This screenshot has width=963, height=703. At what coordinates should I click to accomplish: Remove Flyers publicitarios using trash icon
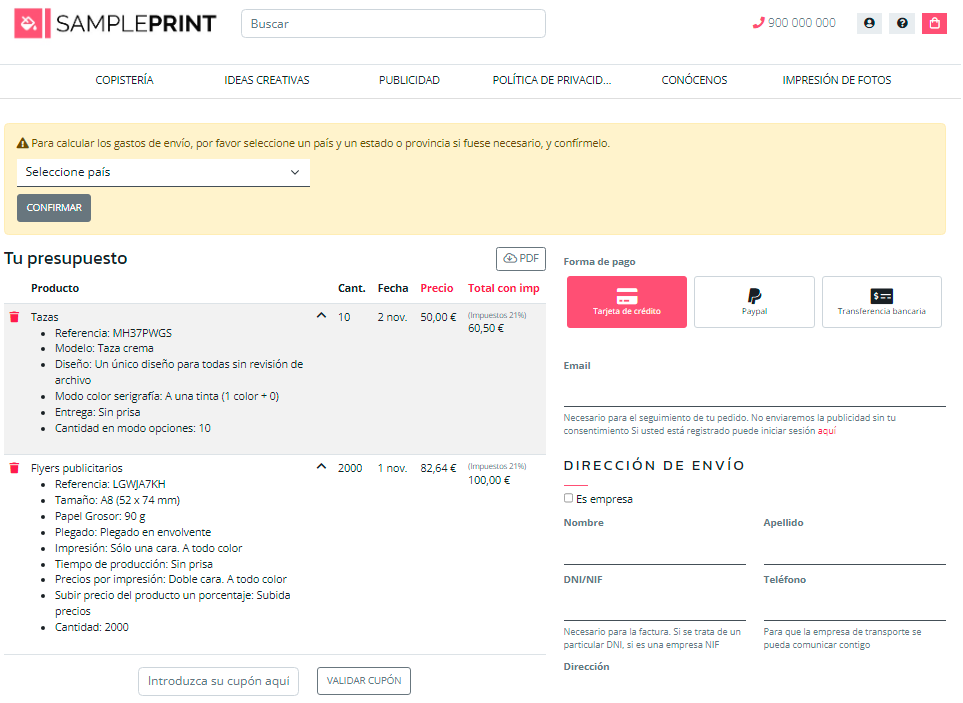[x=14, y=468]
